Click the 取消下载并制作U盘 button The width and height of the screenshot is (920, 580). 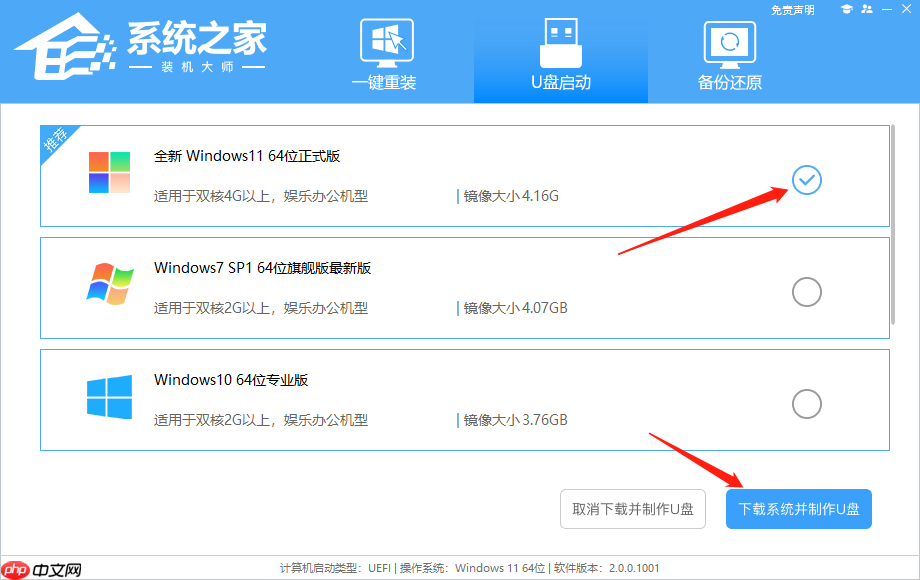[632, 509]
